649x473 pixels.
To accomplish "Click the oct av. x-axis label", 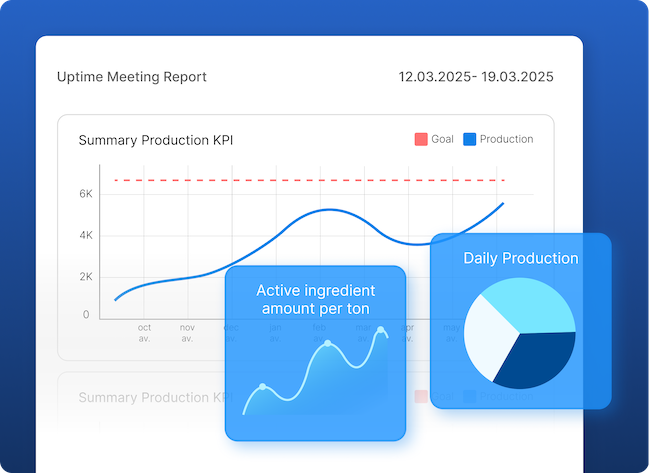I will [144, 332].
